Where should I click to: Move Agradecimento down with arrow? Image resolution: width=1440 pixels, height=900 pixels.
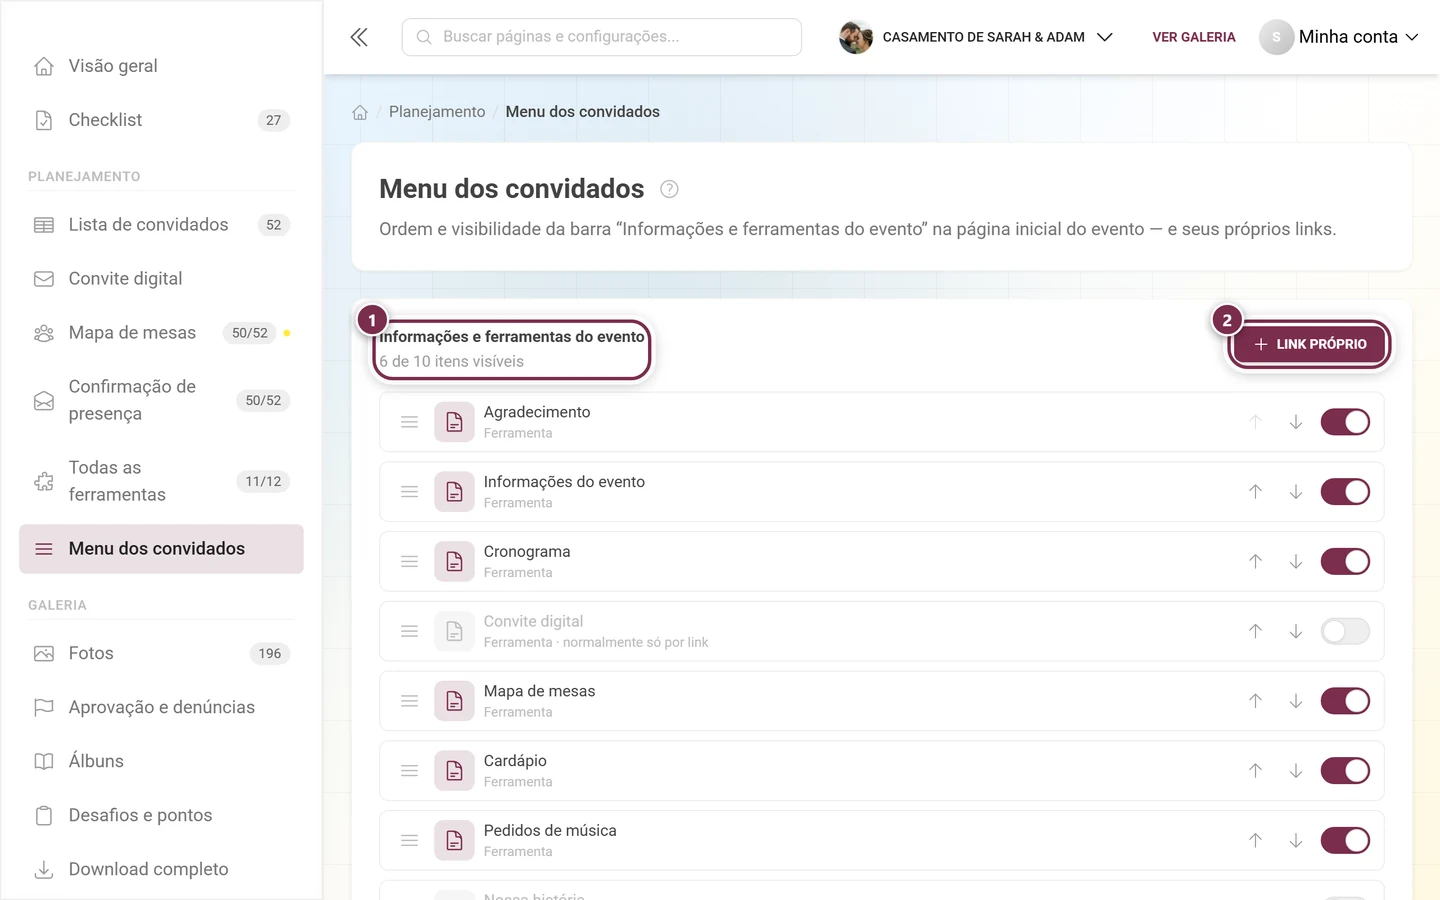(1296, 422)
